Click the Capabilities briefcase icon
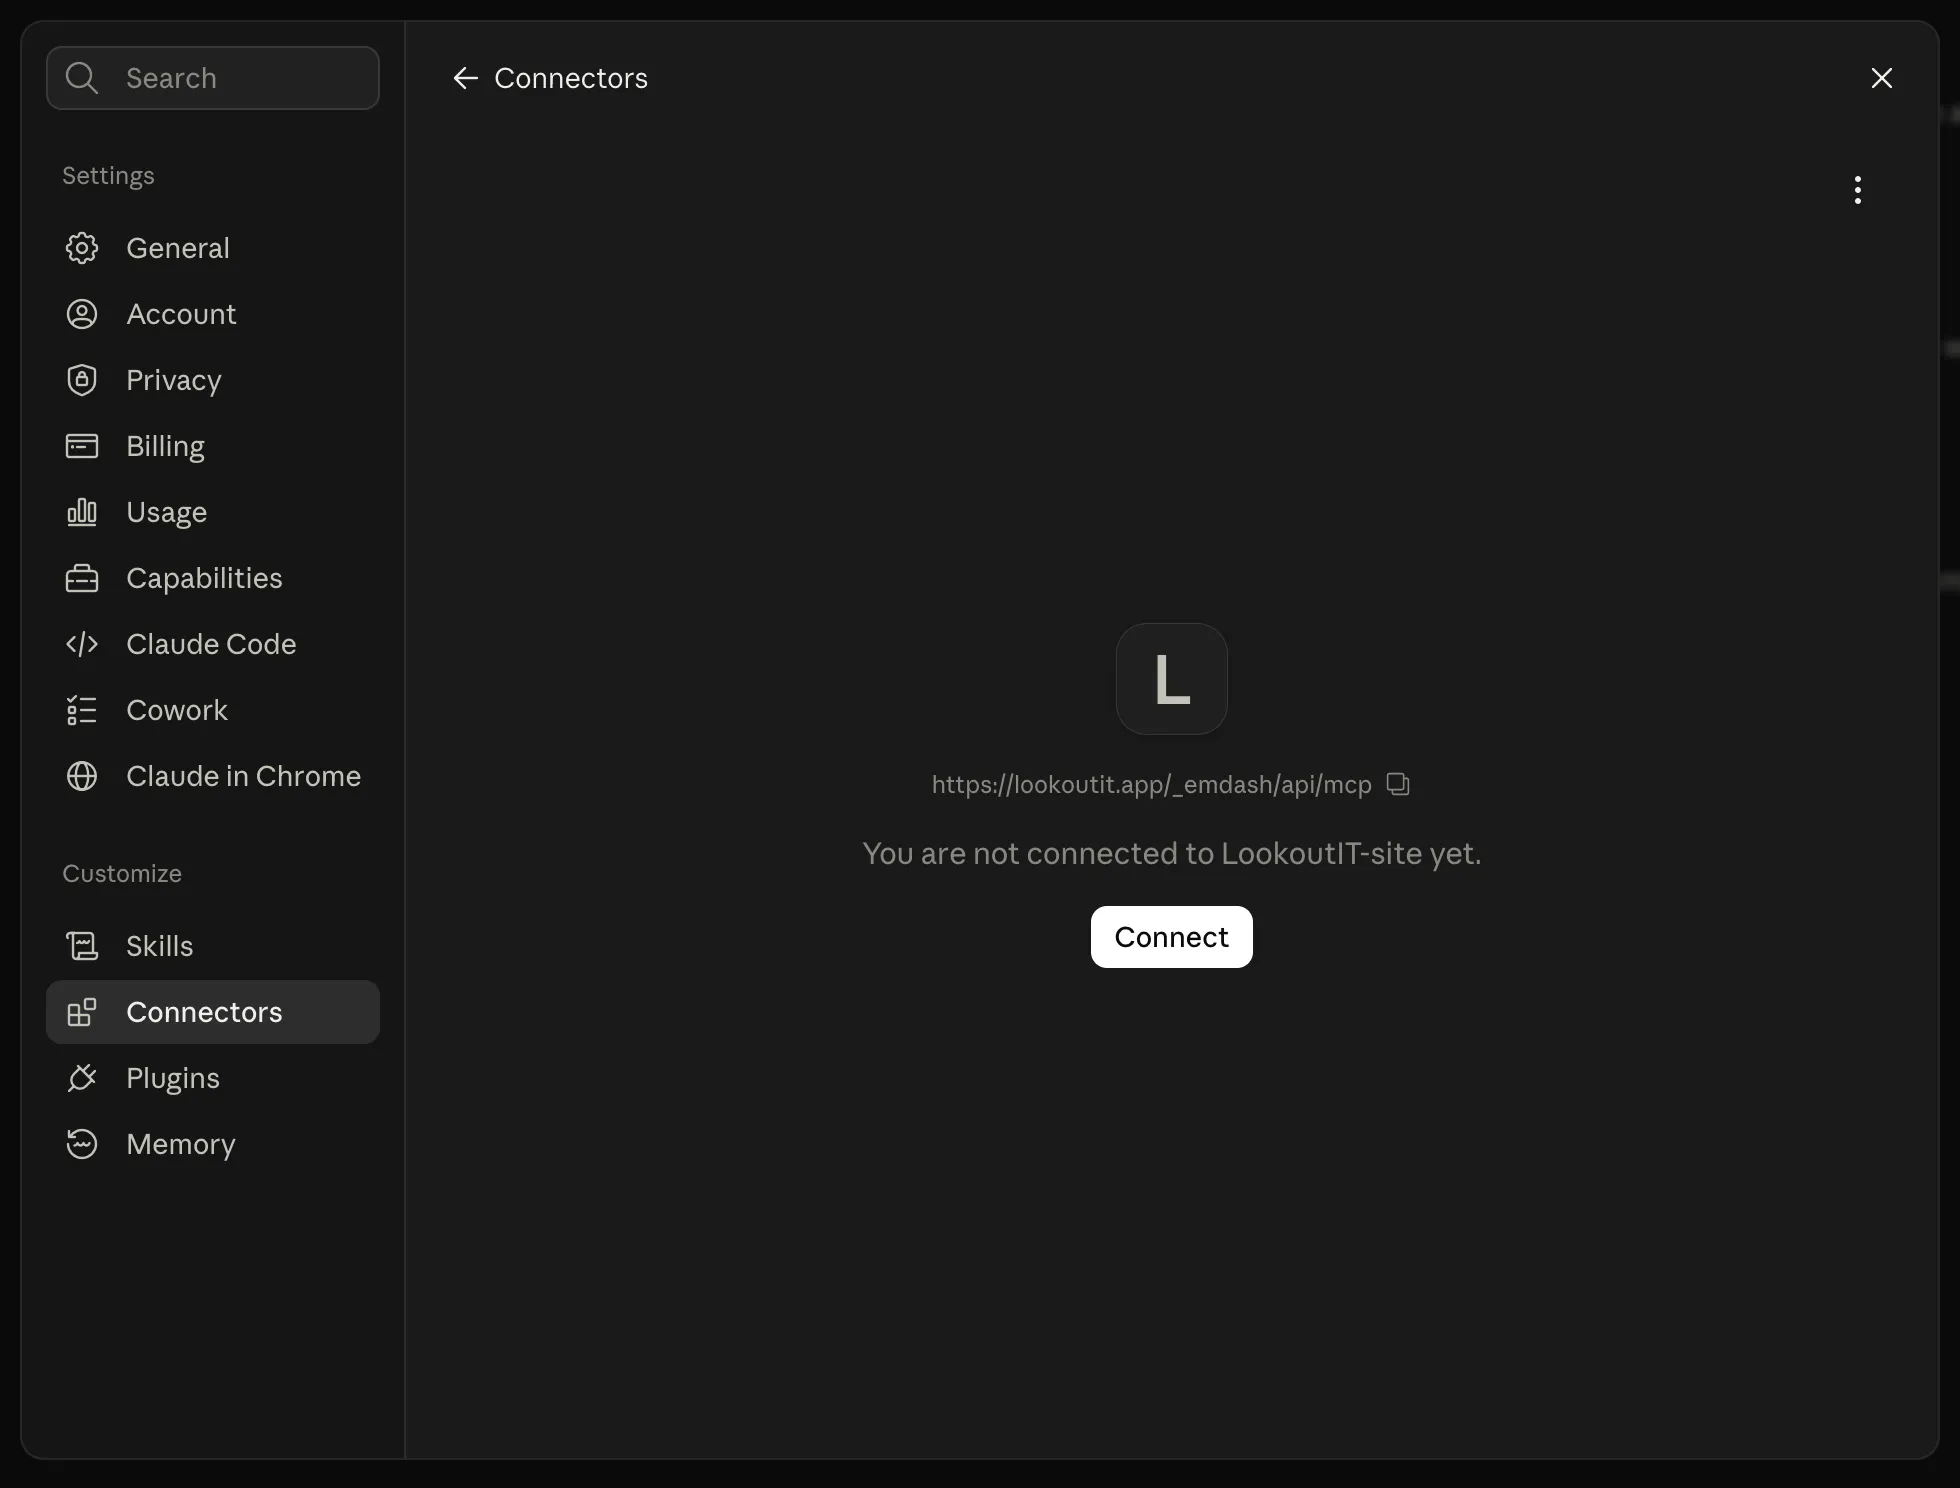This screenshot has height=1488, width=1960. (x=82, y=578)
